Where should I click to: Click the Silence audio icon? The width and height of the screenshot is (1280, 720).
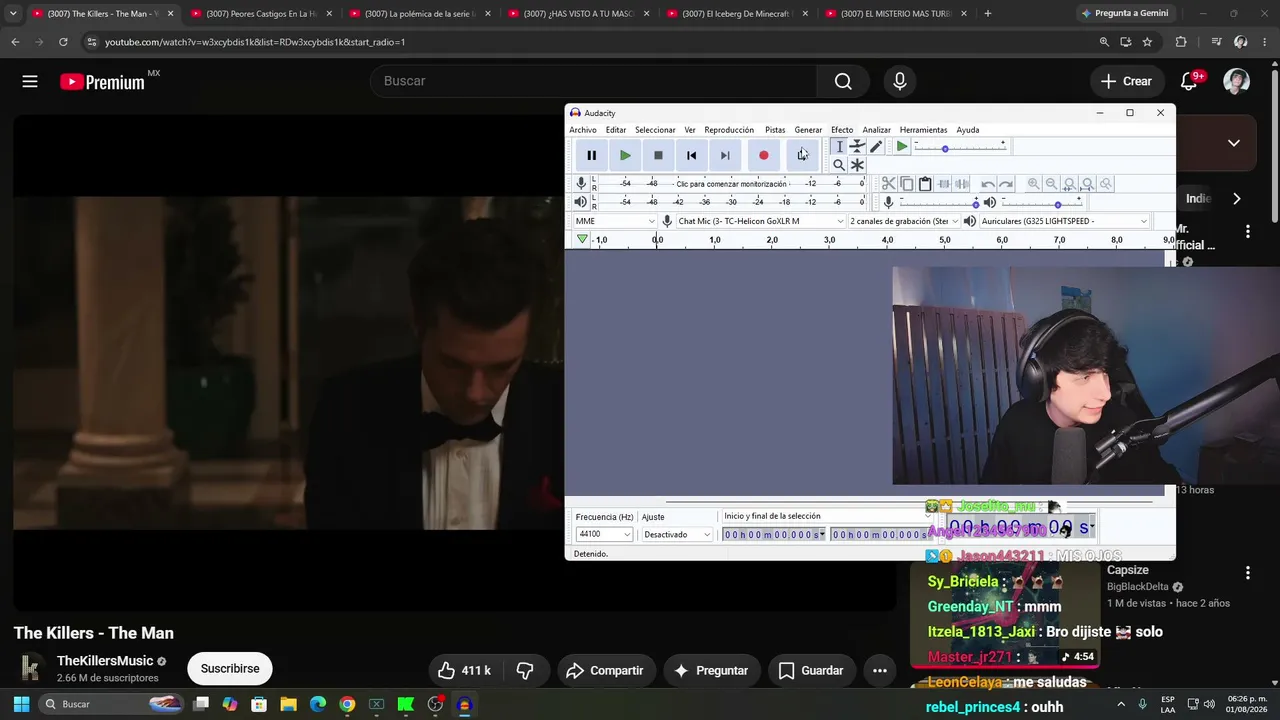point(962,184)
